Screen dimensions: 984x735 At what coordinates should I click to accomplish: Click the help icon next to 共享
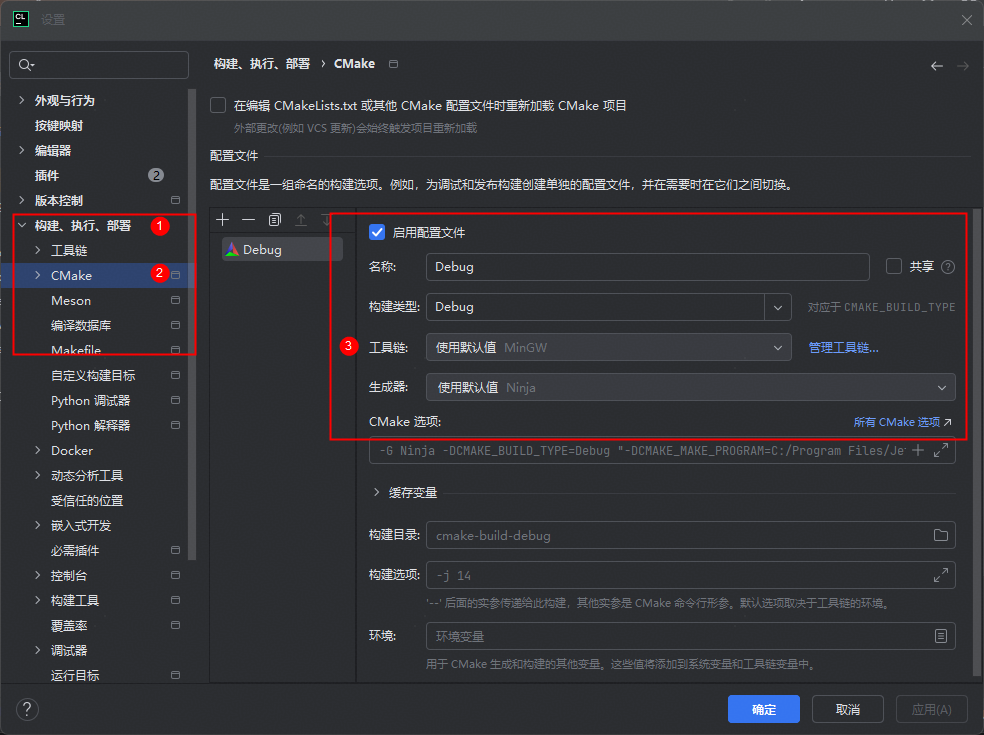[x=948, y=267]
